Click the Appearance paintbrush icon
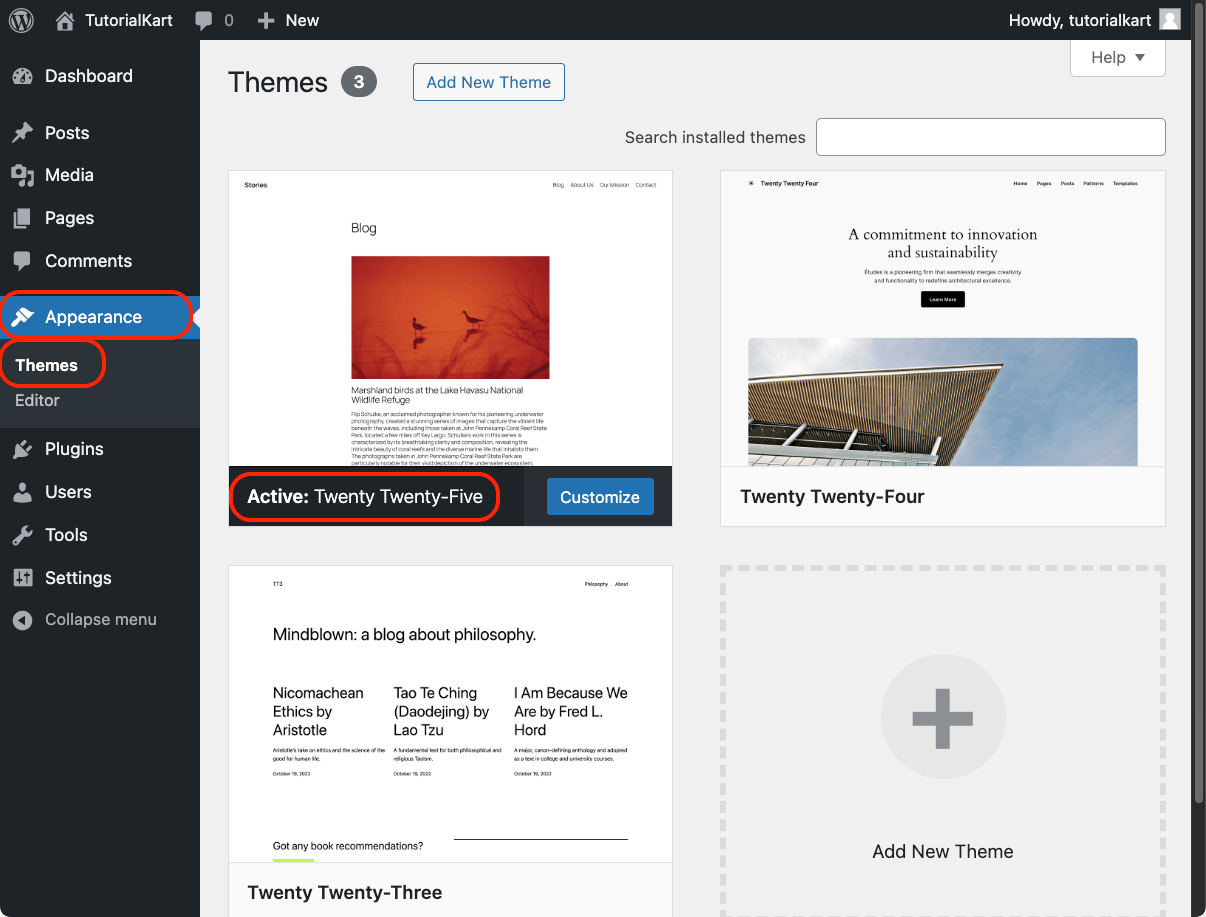The width and height of the screenshot is (1206, 917). (22, 317)
